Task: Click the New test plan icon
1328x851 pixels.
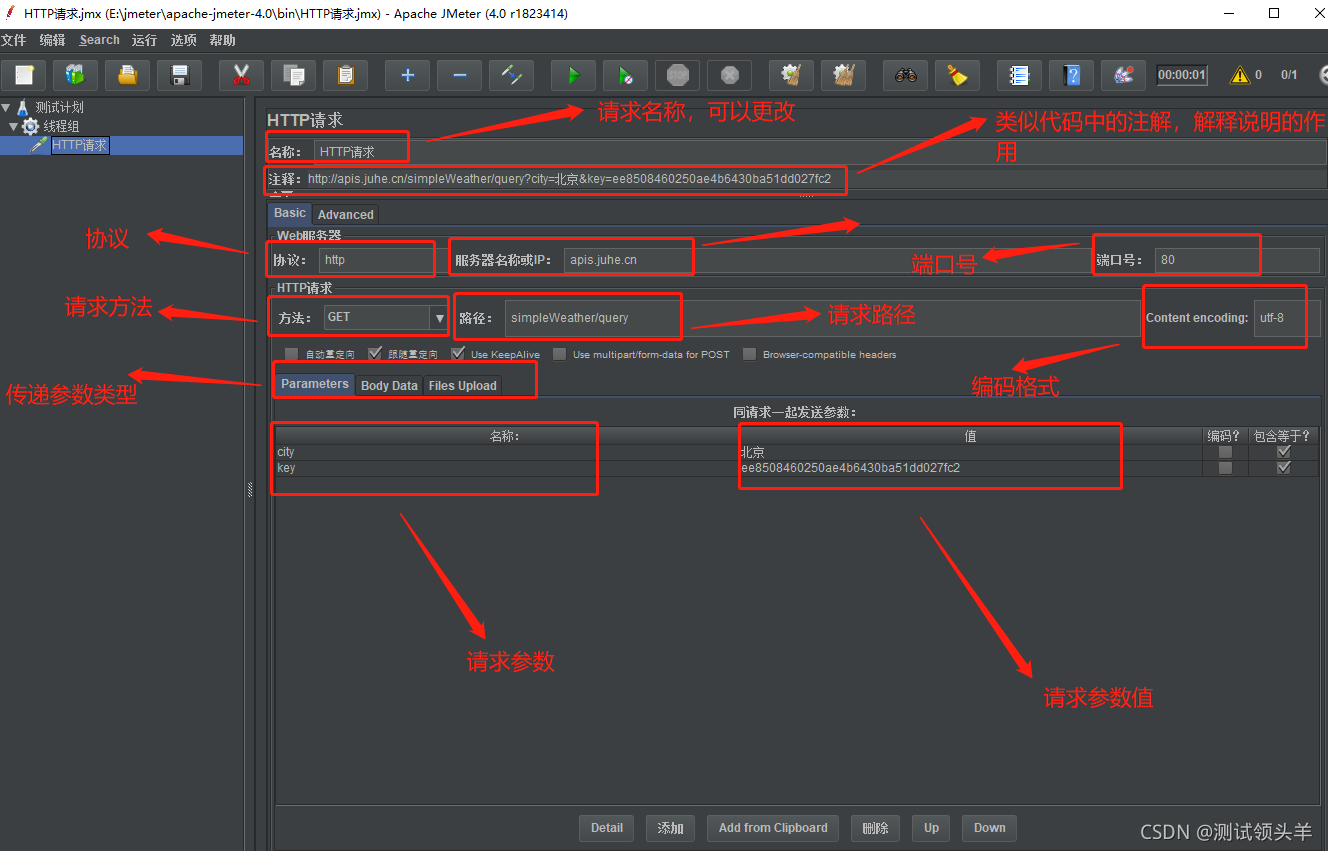Action: pyautogui.click(x=24, y=75)
